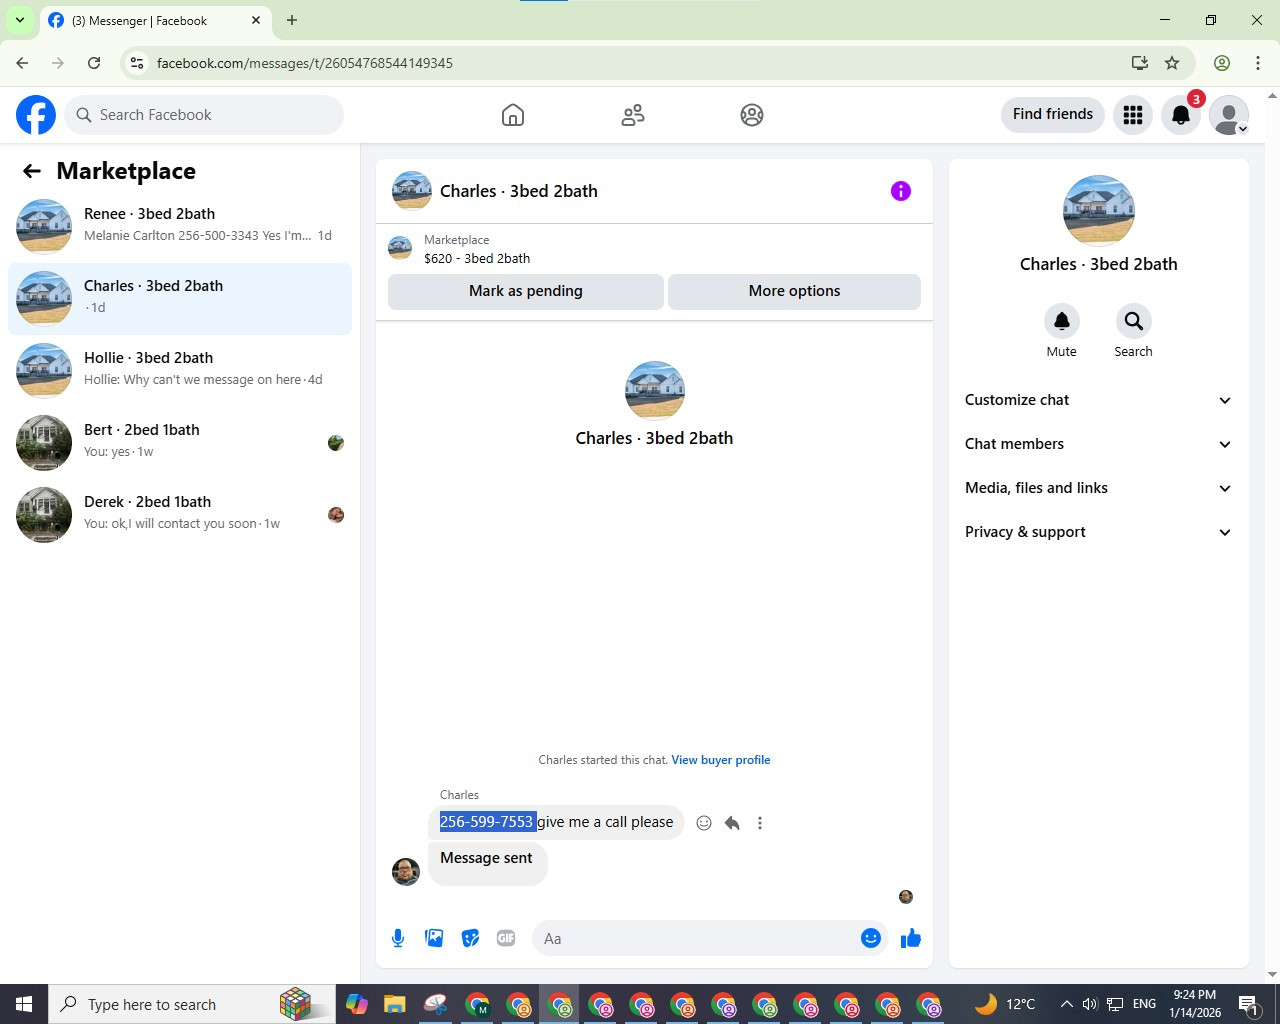Open Hollie 3bed 2bath conversation
Image resolution: width=1280 pixels, height=1024 pixels.
click(x=180, y=370)
